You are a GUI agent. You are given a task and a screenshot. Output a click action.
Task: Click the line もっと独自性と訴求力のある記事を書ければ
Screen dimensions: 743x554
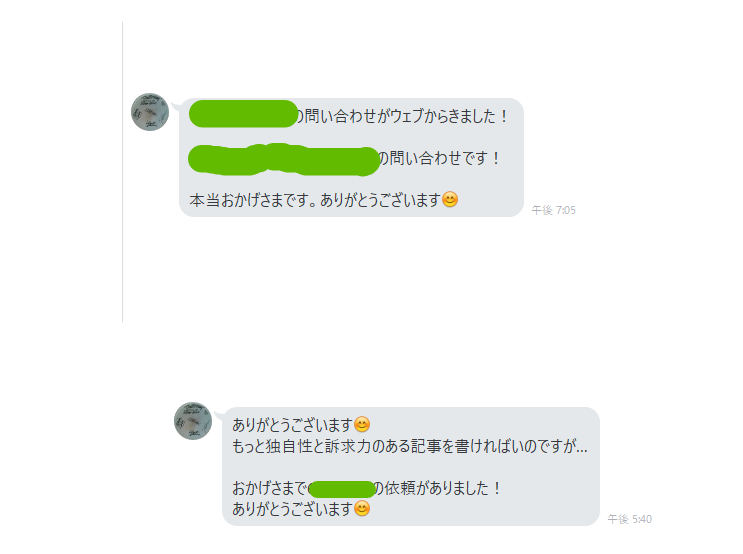(x=409, y=446)
